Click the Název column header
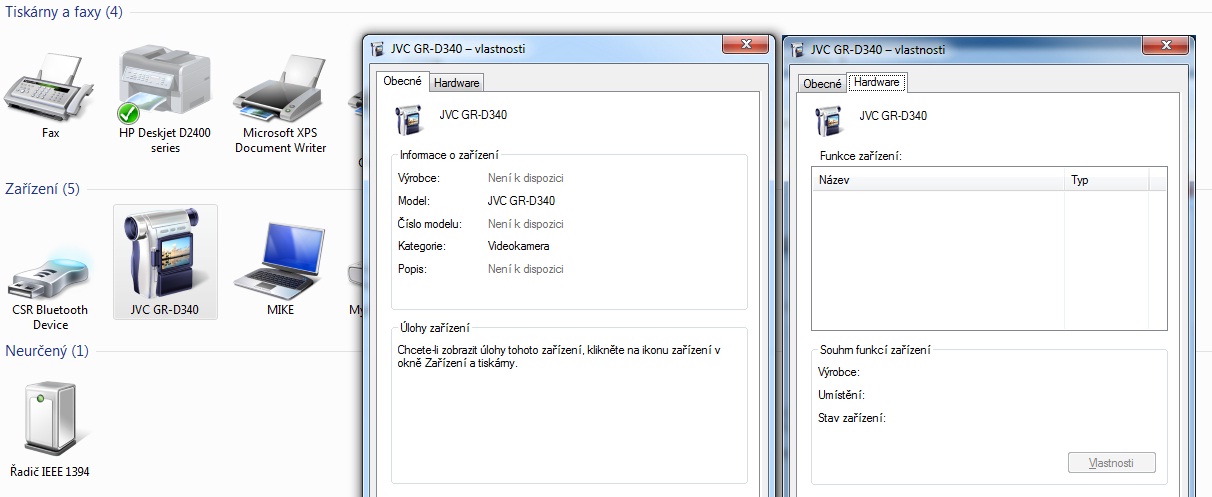The height and width of the screenshot is (497, 1212). pos(938,180)
